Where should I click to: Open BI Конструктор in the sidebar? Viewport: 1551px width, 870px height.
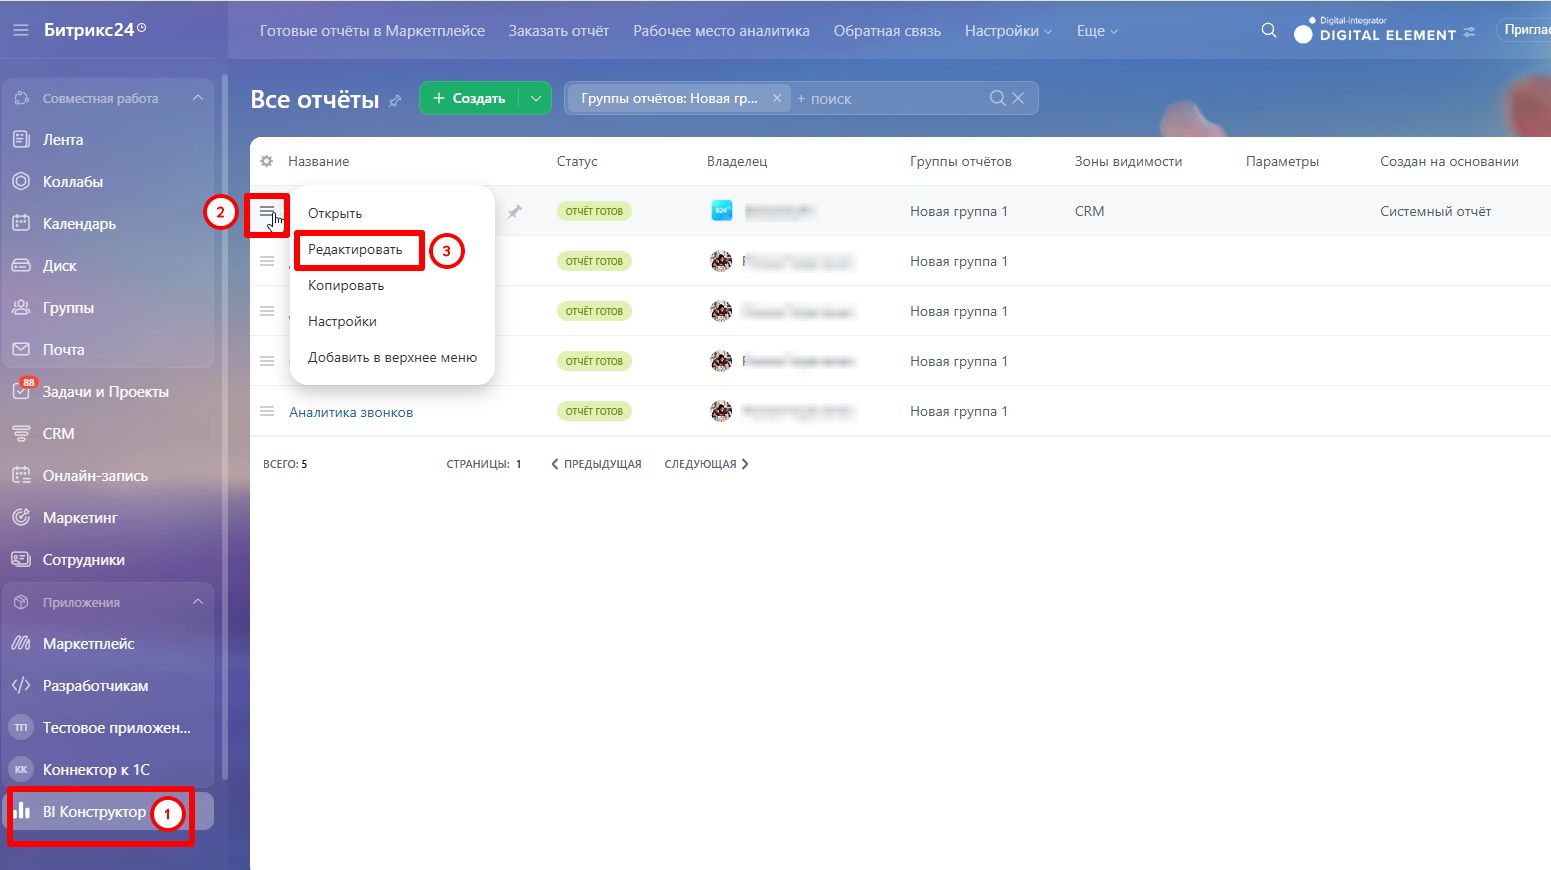tap(94, 811)
